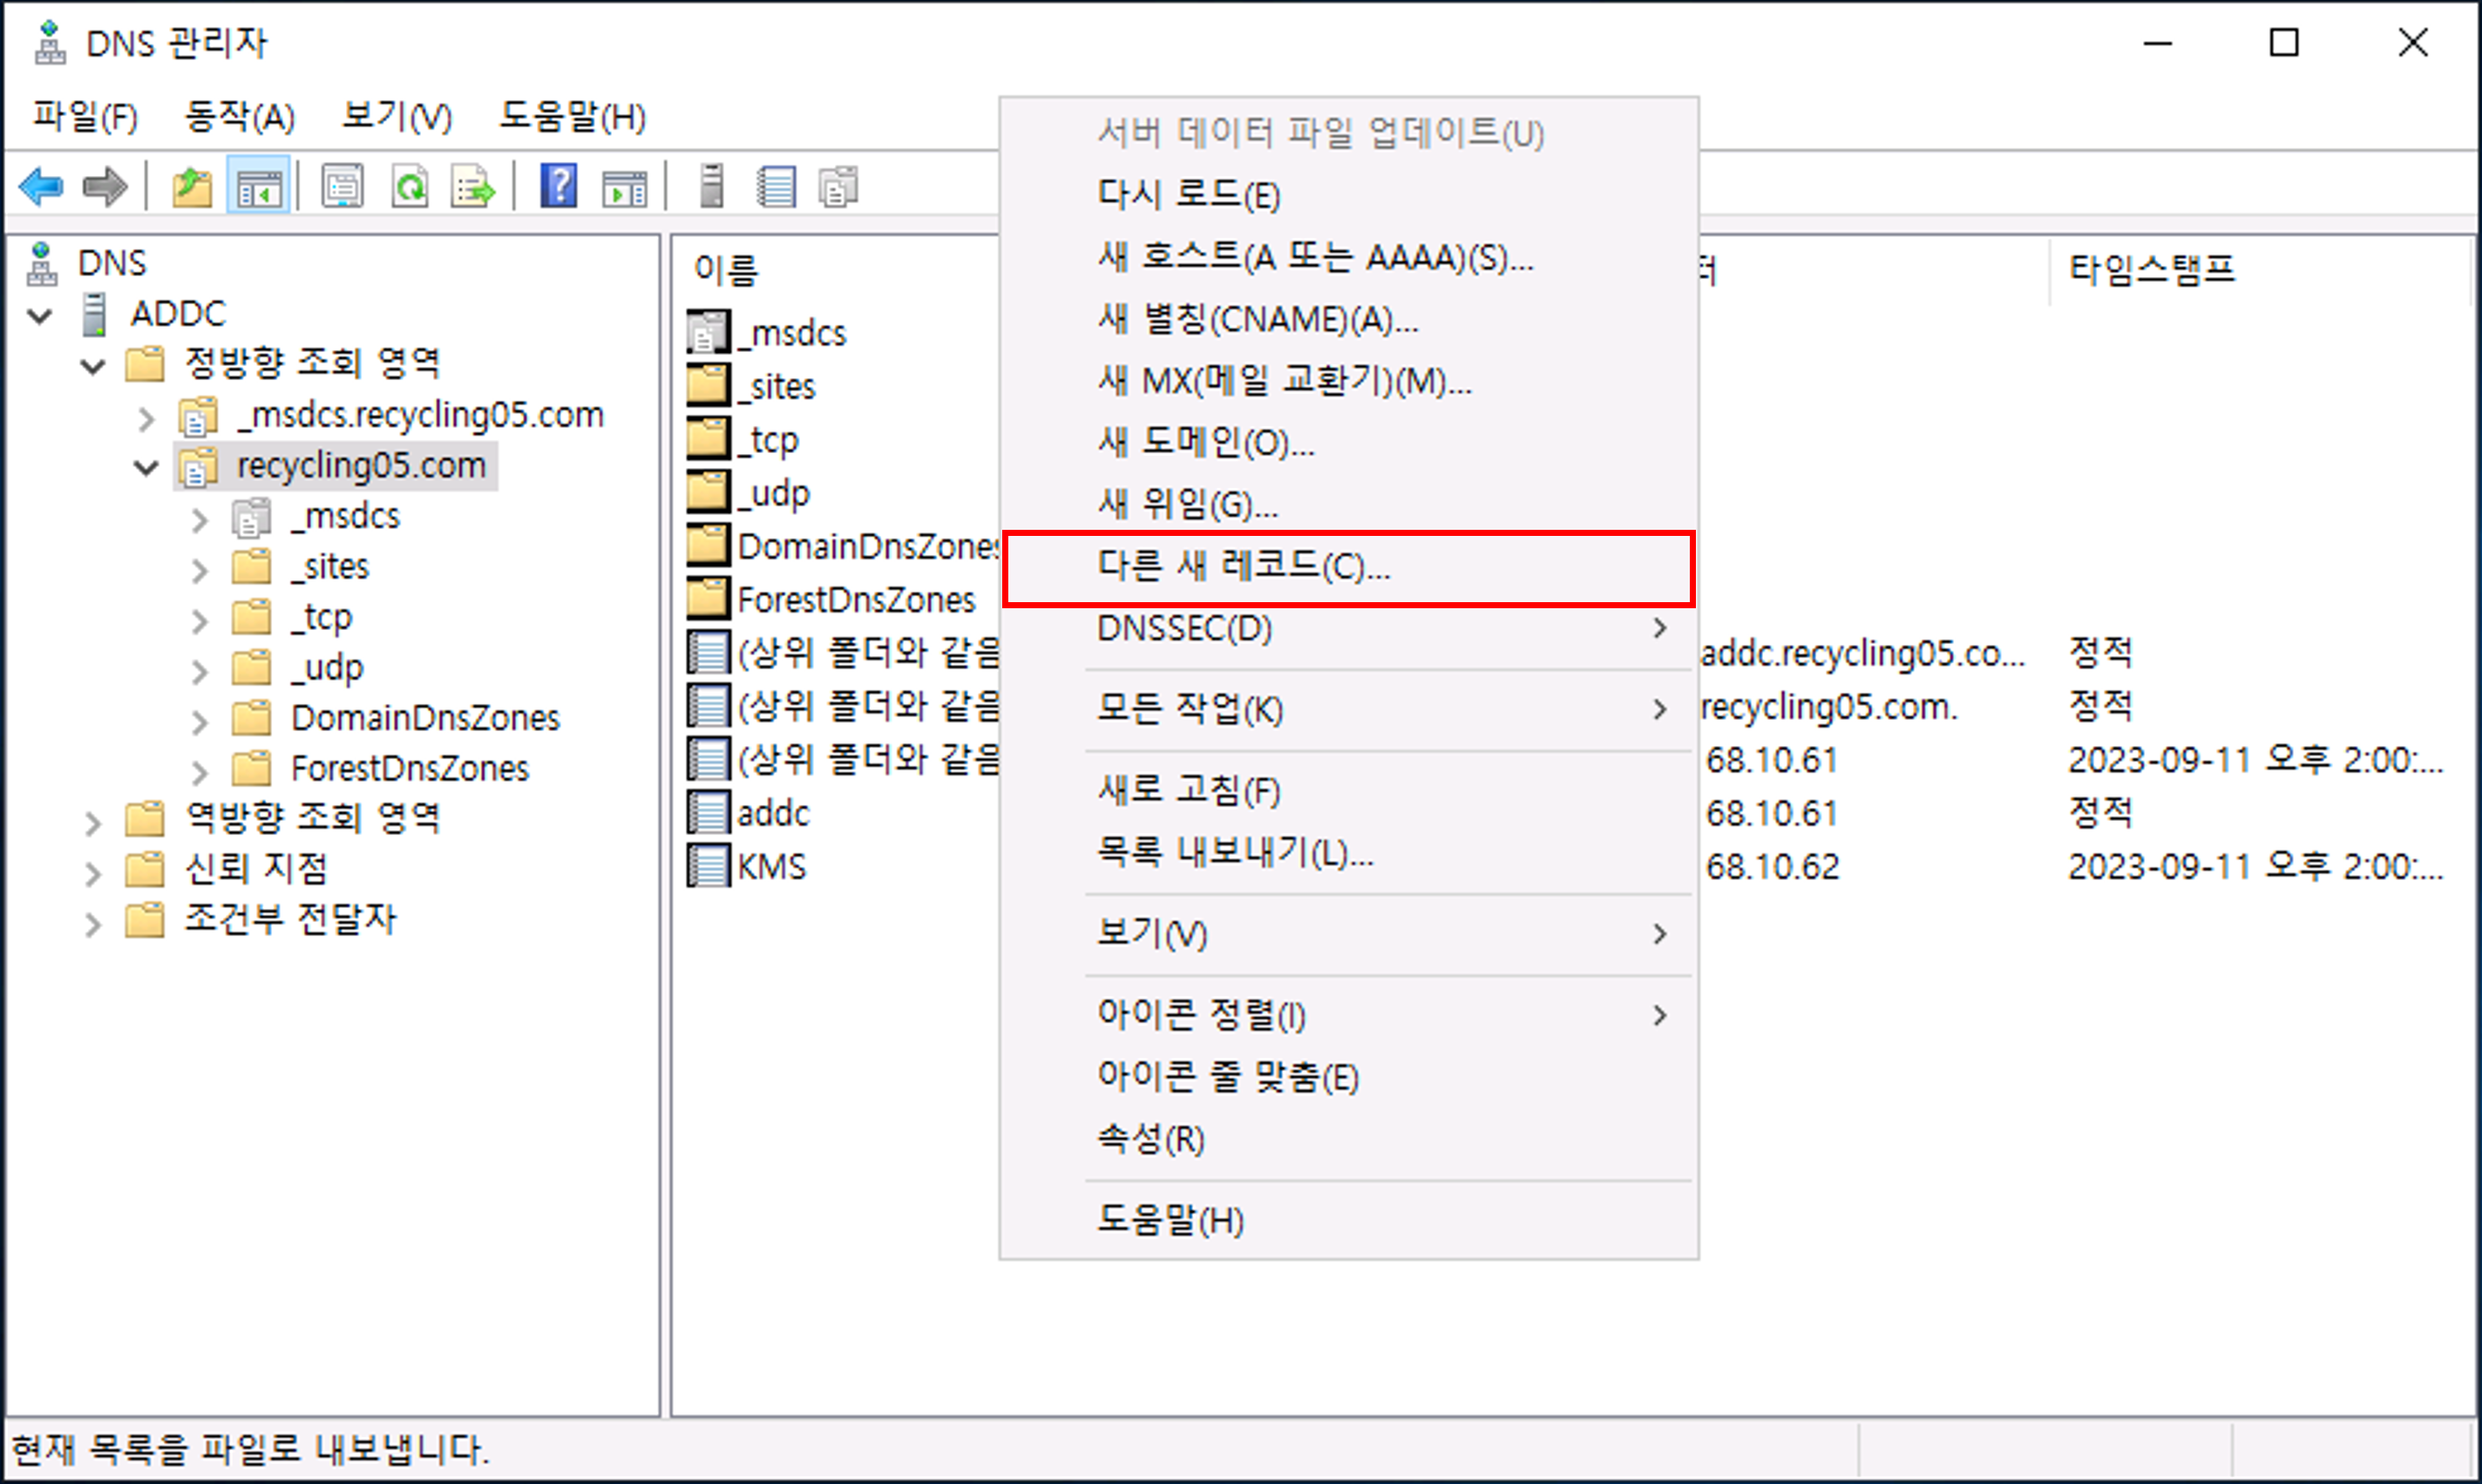Open the DNSSEC(D) submenu
The width and height of the screenshot is (2482, 1484).
click(1184, 629)
